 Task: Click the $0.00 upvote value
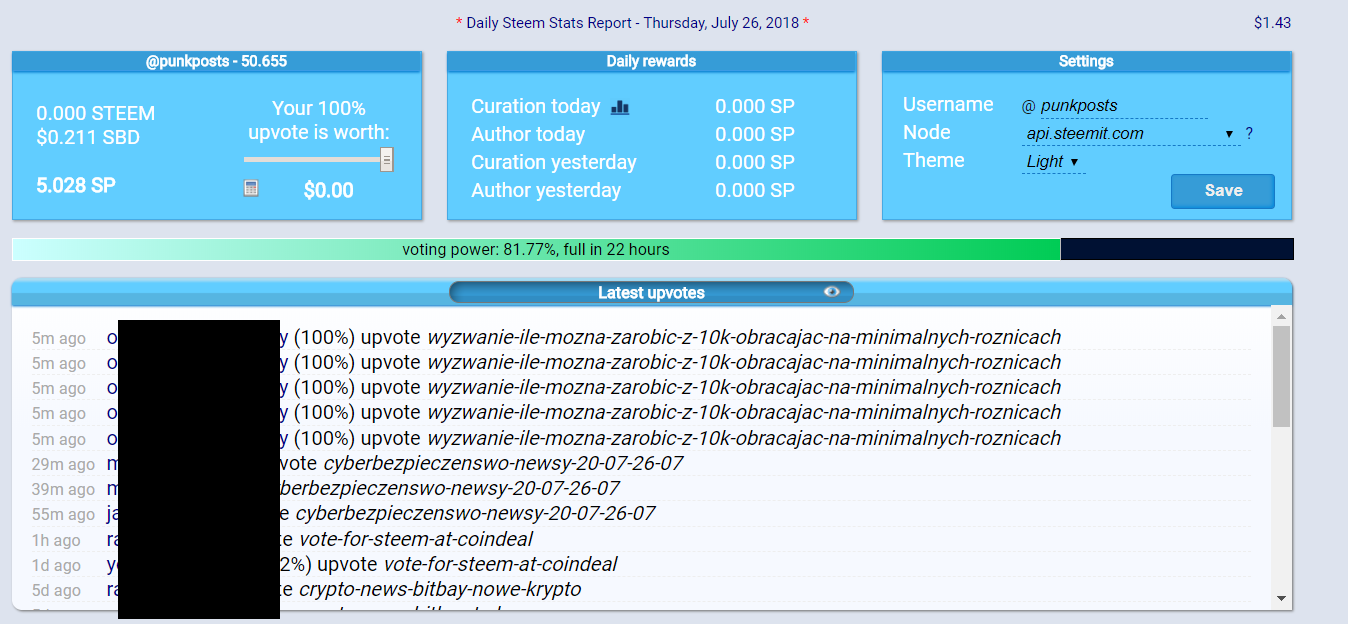coord(329,190)
